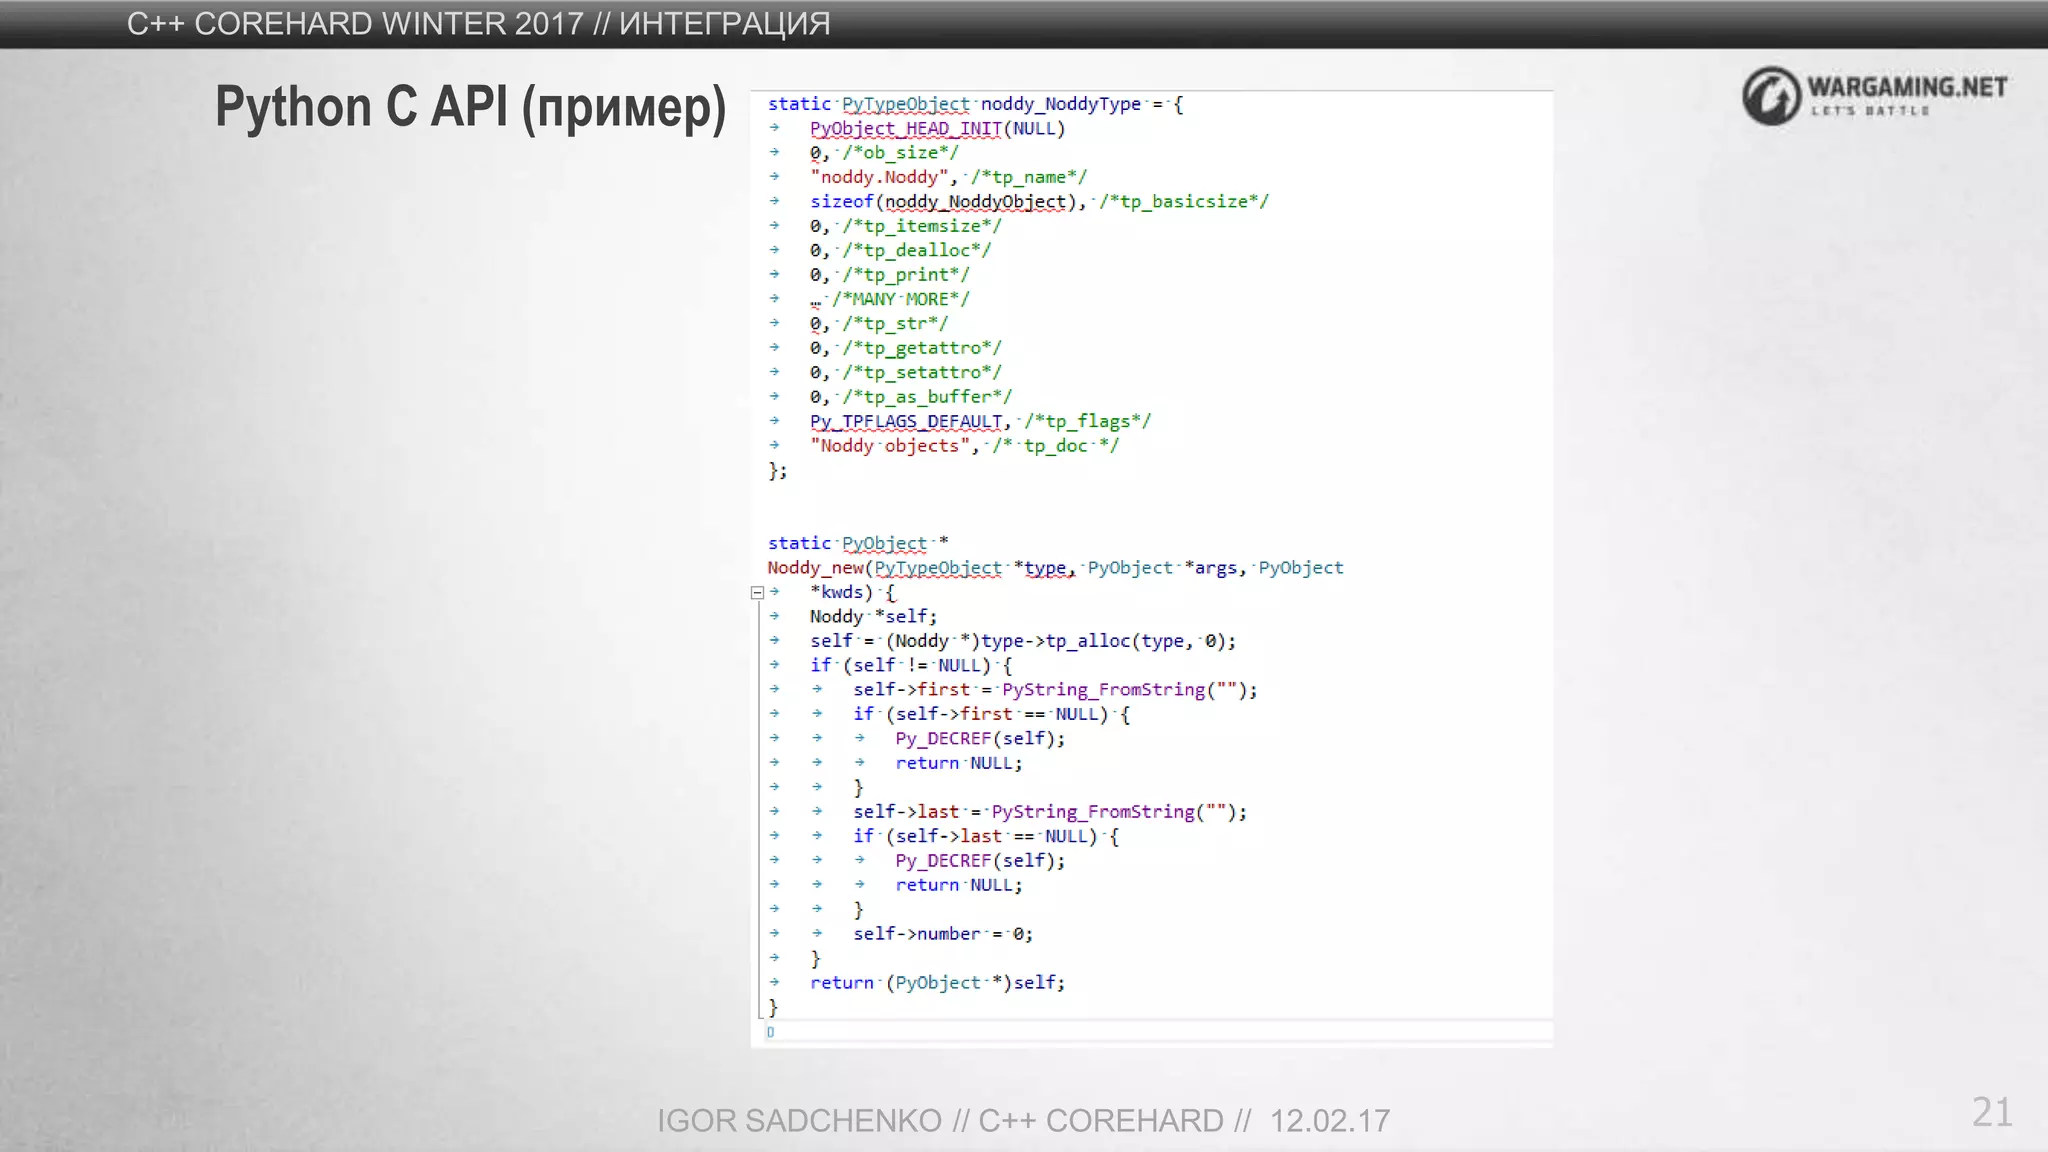This screenshot has width=2048, height=1152.
Task: Click the '/*ob_size*/' comment line
Action: click(x=884, y=153)
